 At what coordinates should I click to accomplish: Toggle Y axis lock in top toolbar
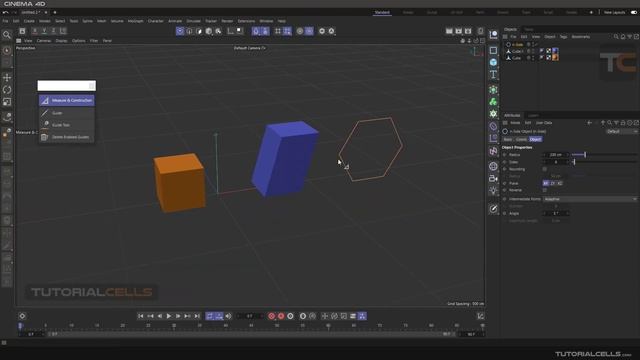tap(44, 31)
